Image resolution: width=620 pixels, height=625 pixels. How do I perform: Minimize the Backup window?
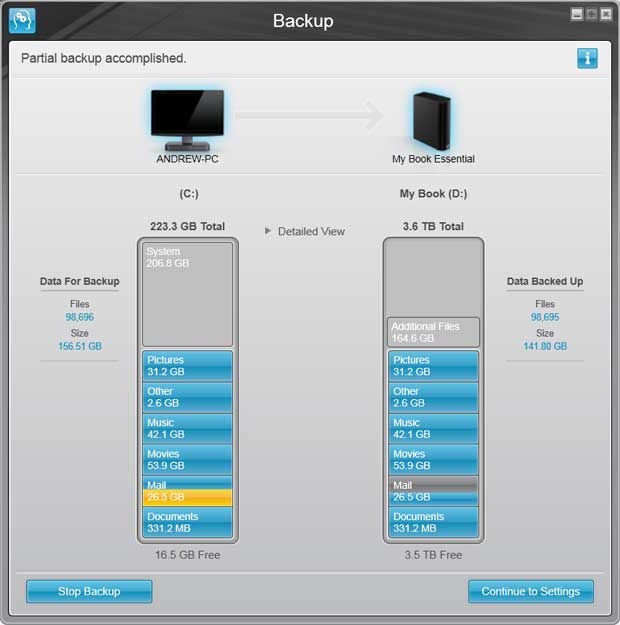(x=577, y=14)
